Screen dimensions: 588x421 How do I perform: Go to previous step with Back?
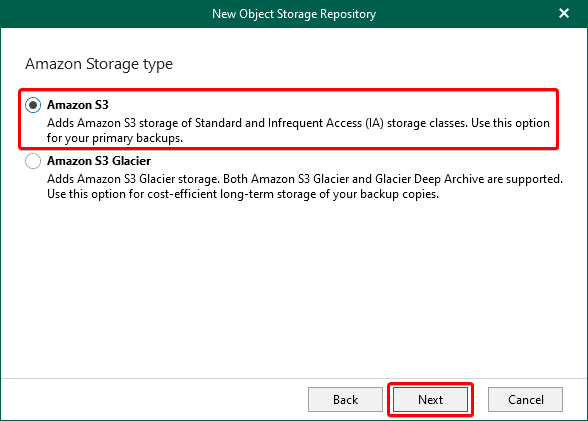345,400
